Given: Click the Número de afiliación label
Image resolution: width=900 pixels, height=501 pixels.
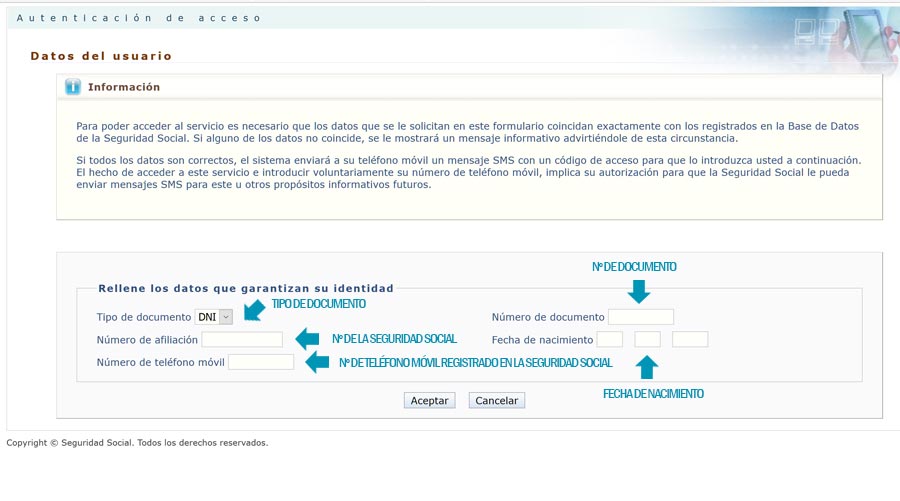Looking at the screenshot, I should (x=147, y=340).
